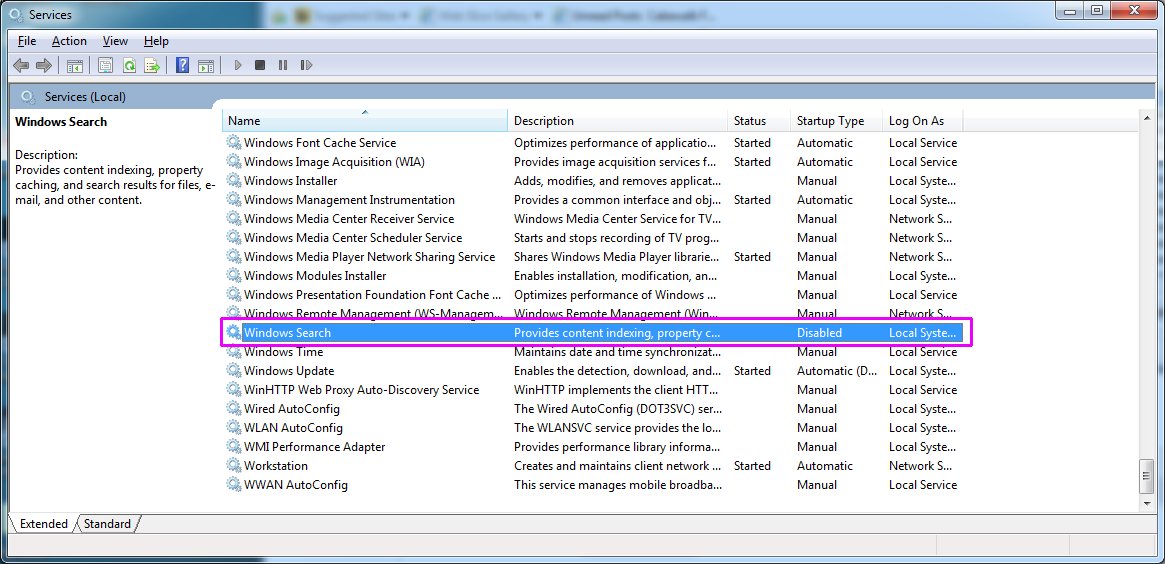Click the Restart Service icon
Image resolution: width=1165 pixels, height=564 pixels.
coord(306,65)
